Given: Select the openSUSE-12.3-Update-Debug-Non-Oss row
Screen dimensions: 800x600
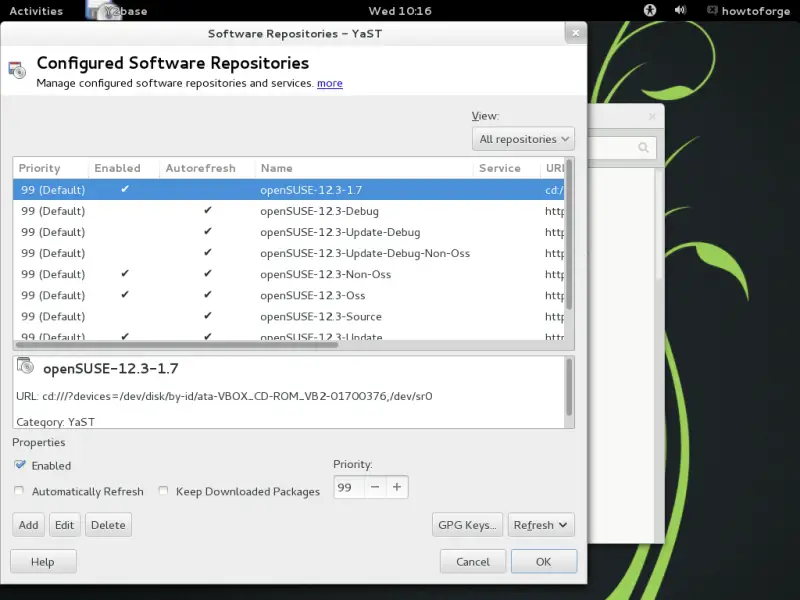Looking at the screenshot, I should pos(289,253).
